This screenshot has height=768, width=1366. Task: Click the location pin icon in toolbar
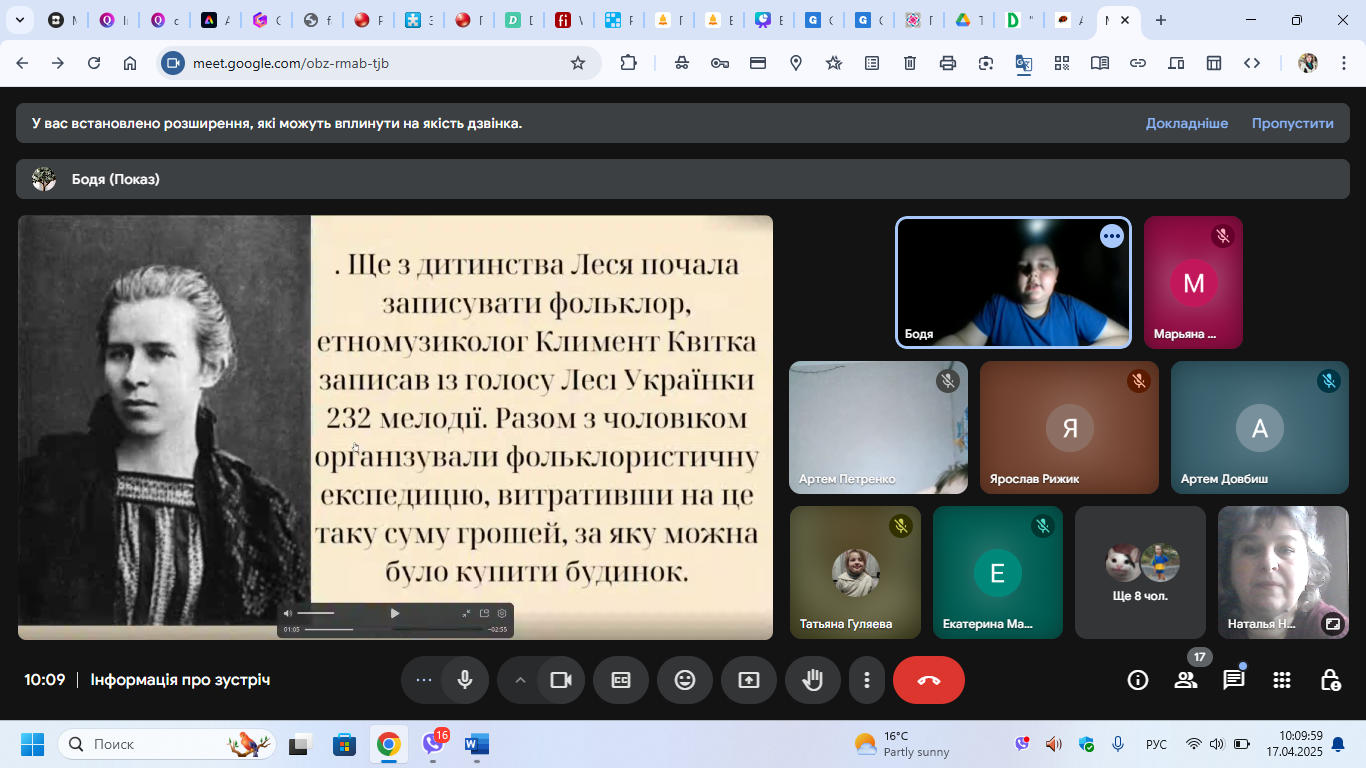pos(796,63)
